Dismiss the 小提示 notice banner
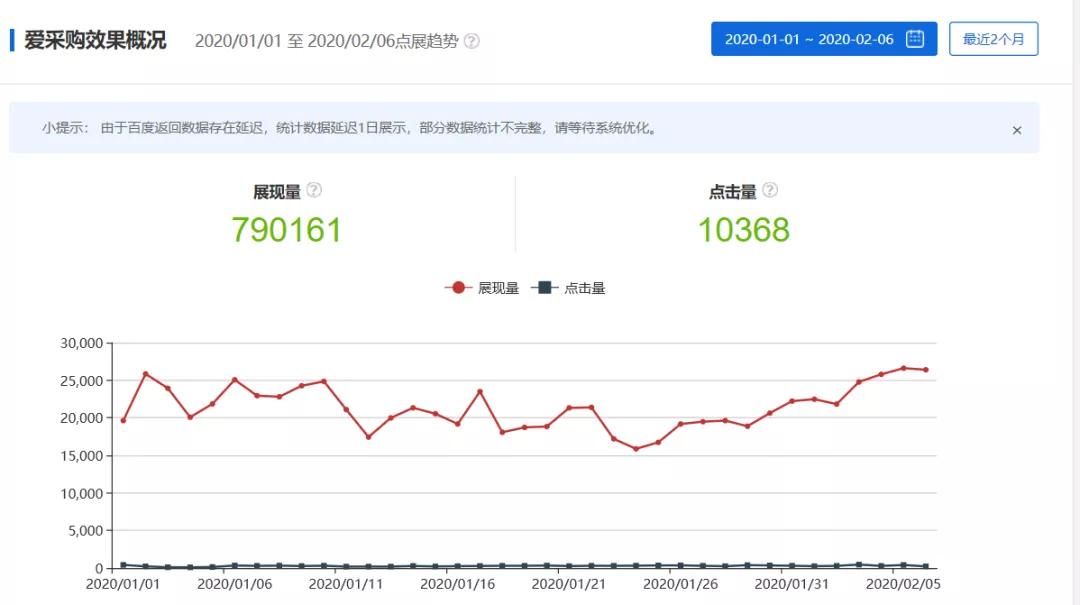The image size is (1080, 605). tap(1017, 130)
